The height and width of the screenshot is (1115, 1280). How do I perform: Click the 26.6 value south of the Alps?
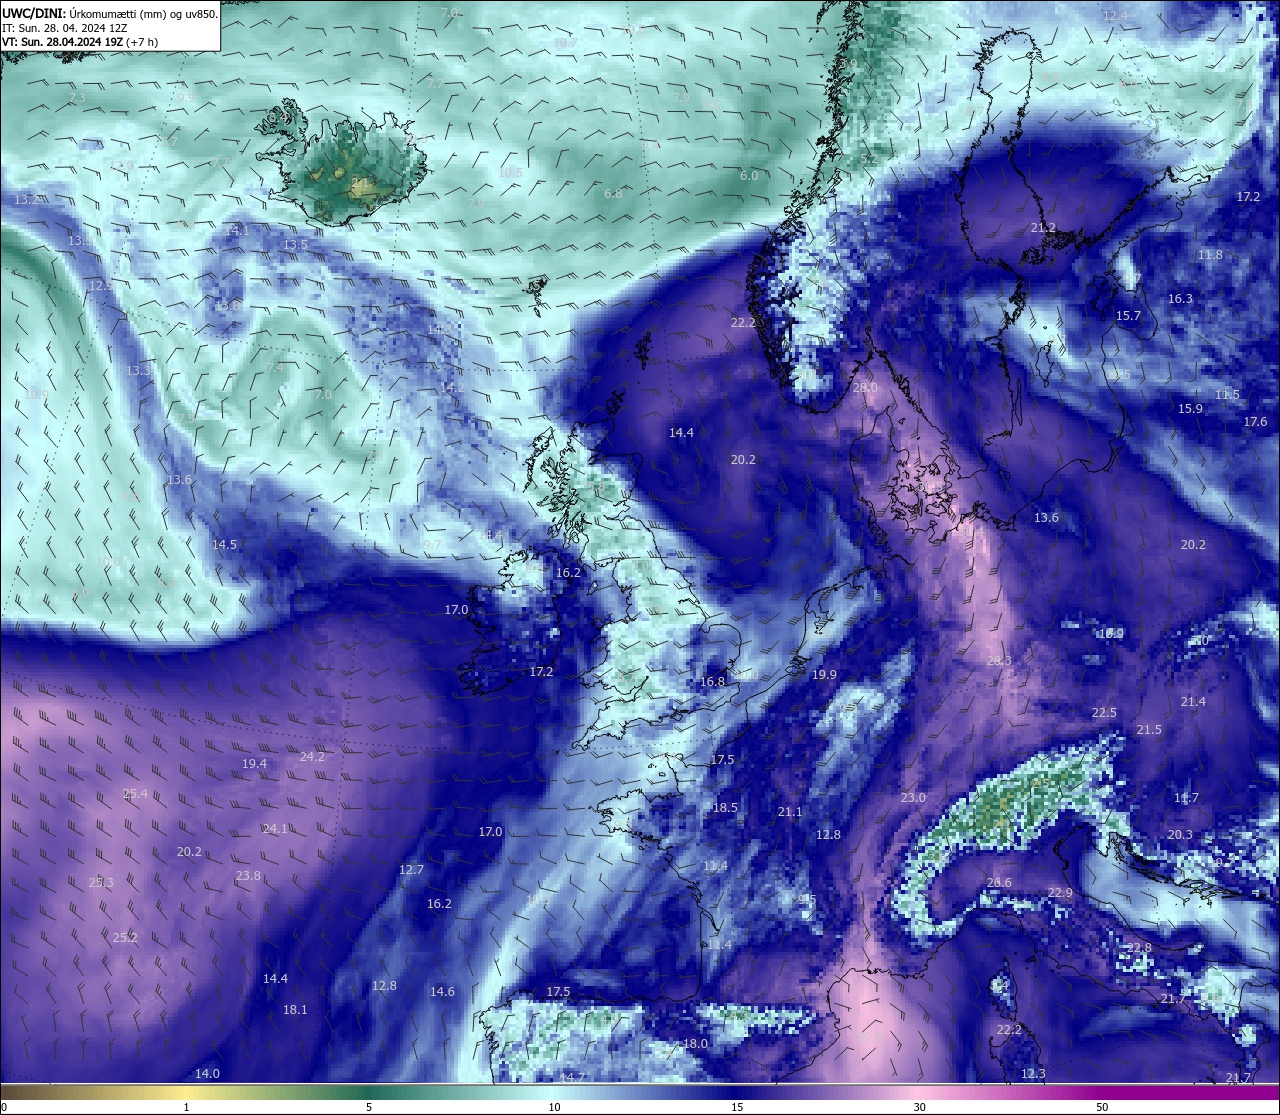pos(999,882)
